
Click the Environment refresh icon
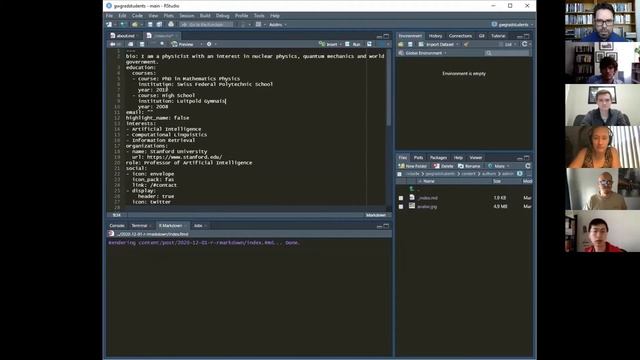click(x=524, y=44)
